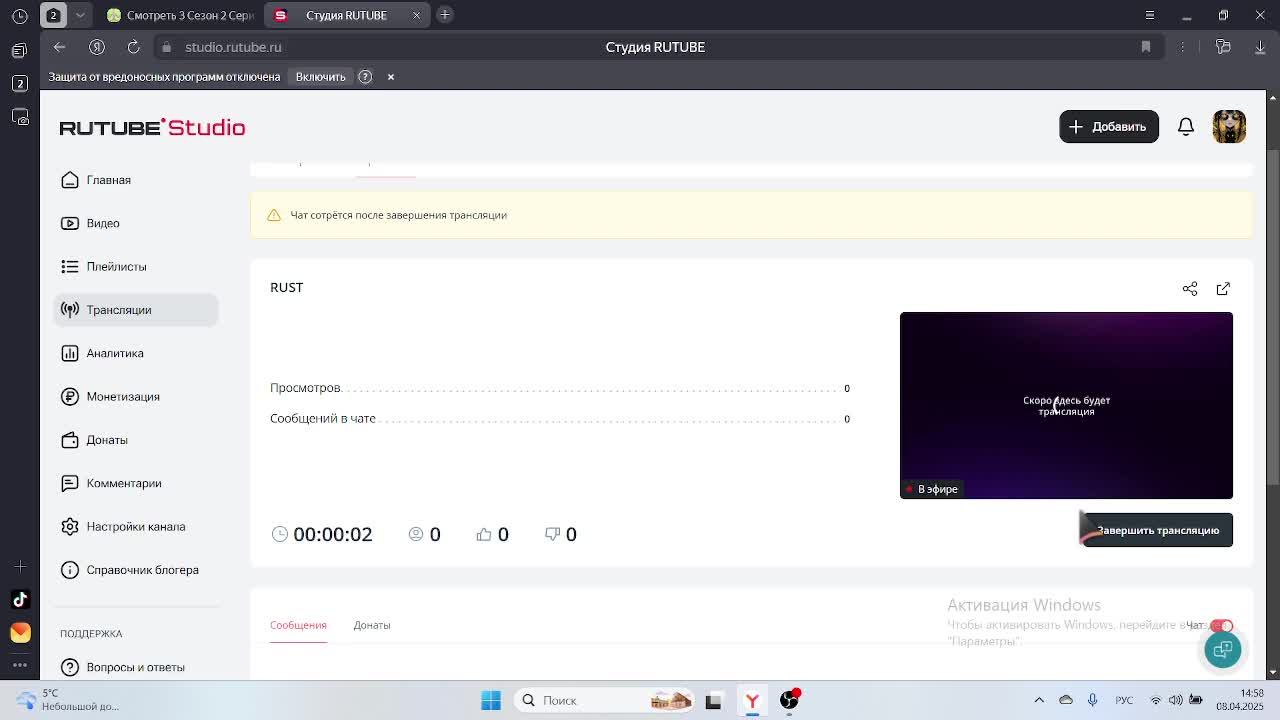
Task: Expand the tab groups dropdown arrow
Action: click(80, 15)
